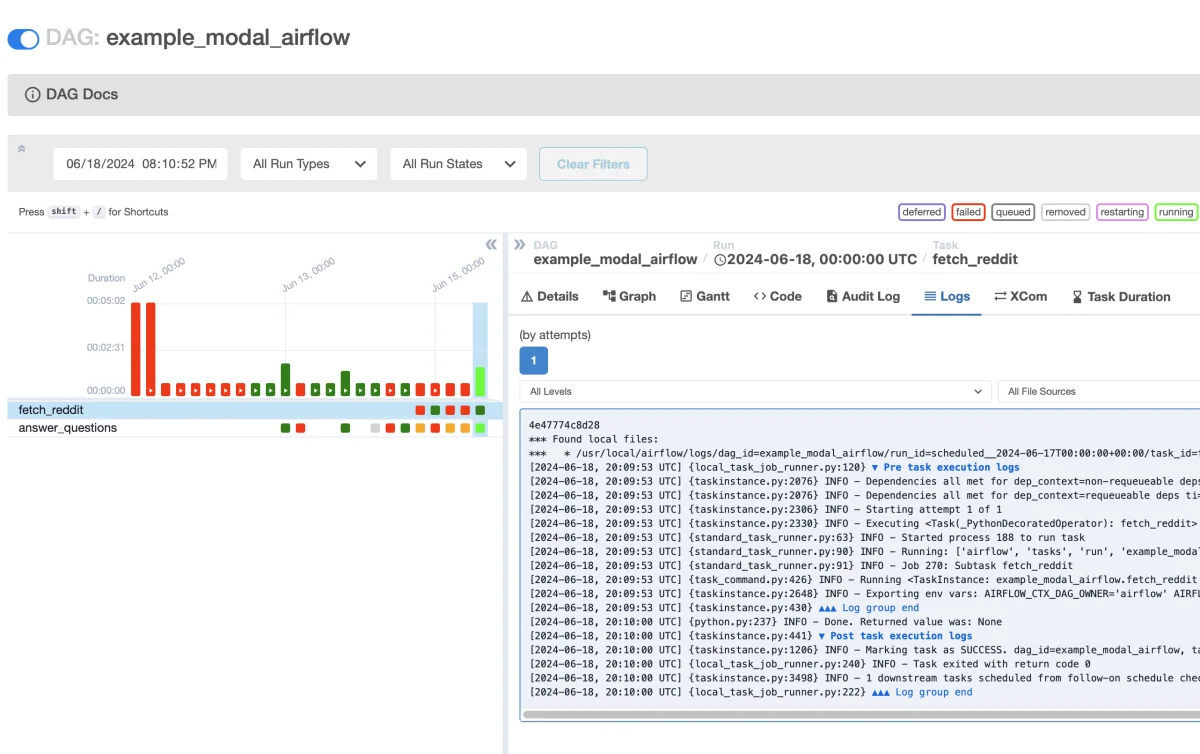Open the example_modal_airflow DAG breadcrumb link
The width and height of the screenshot is (1200, 754).
coord(615,259)
